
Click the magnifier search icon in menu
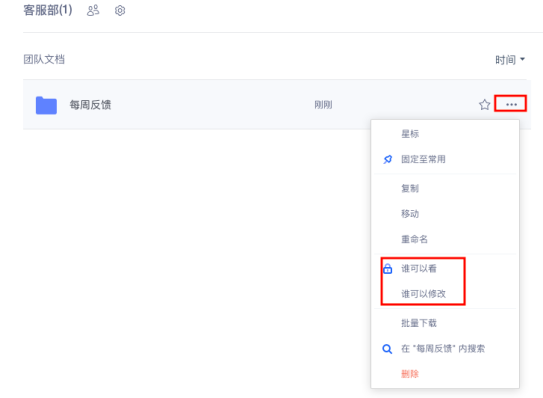click(387, 349)
